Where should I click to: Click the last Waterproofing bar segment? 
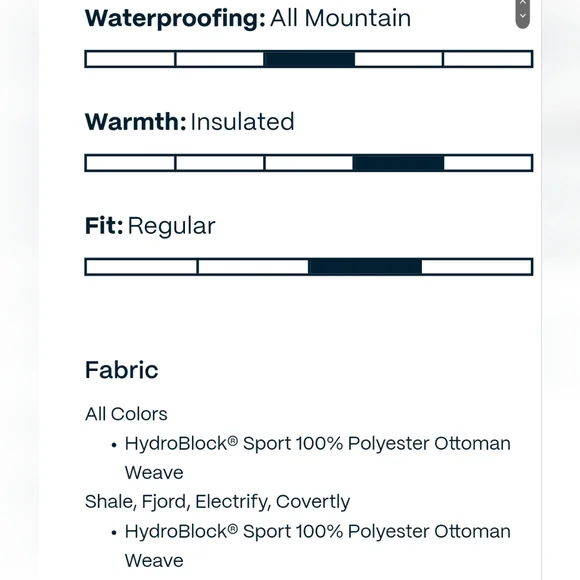pyautogui.click(x=488, y=59)
